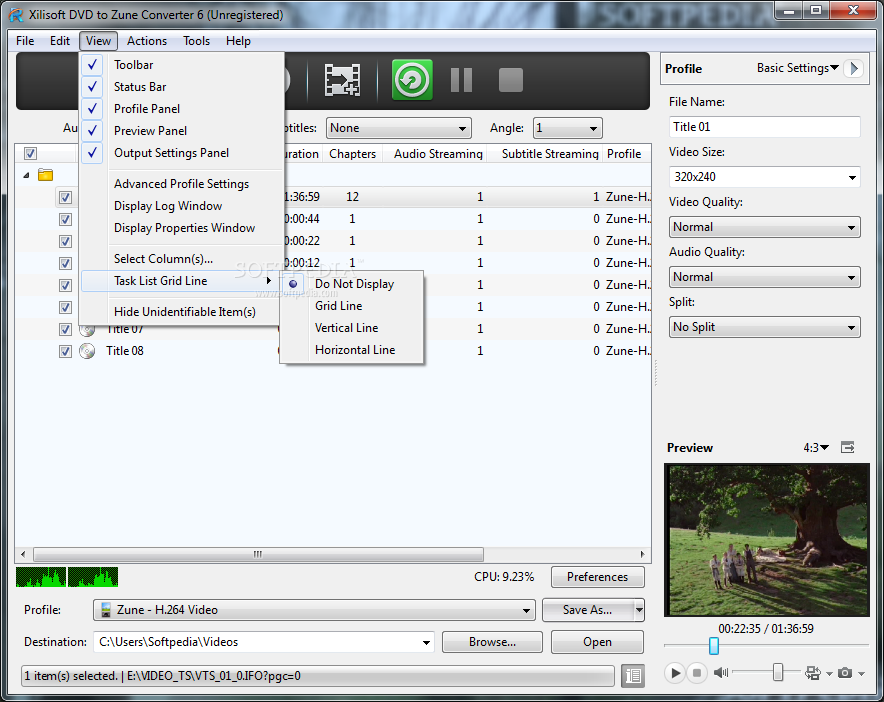Open the Video Quality dropdown

(764, 227)
